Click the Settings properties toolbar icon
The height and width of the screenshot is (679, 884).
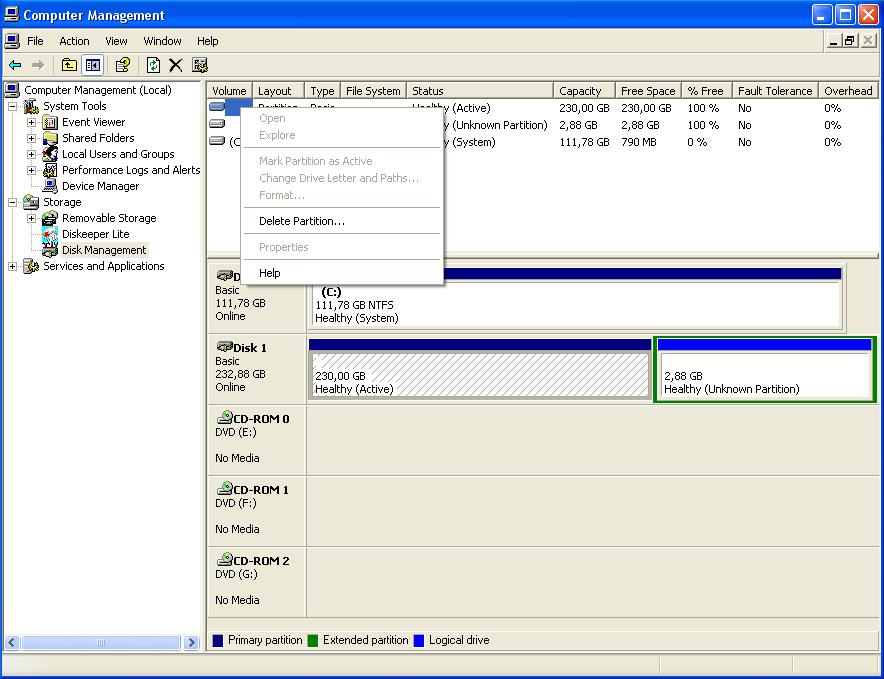(200, 65)
